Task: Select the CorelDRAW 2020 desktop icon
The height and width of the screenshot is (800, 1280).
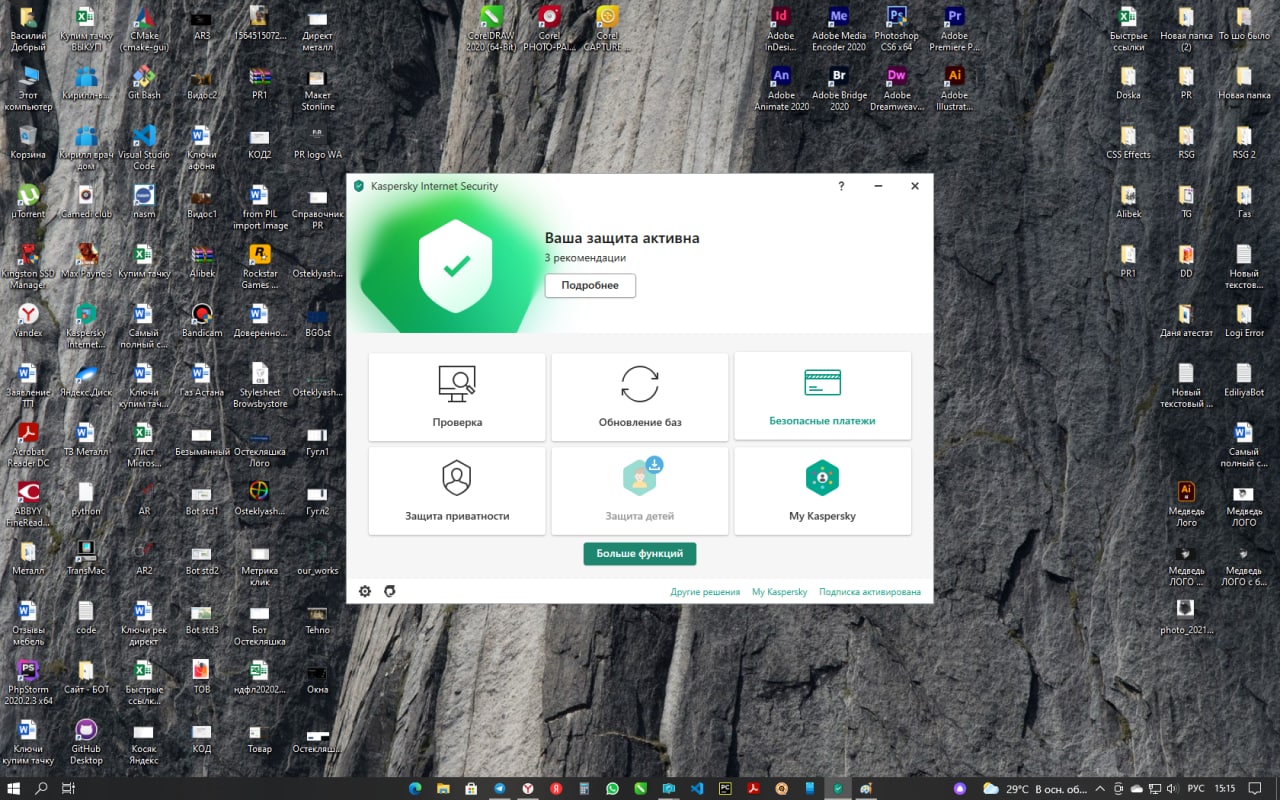Action: point(491,28)
